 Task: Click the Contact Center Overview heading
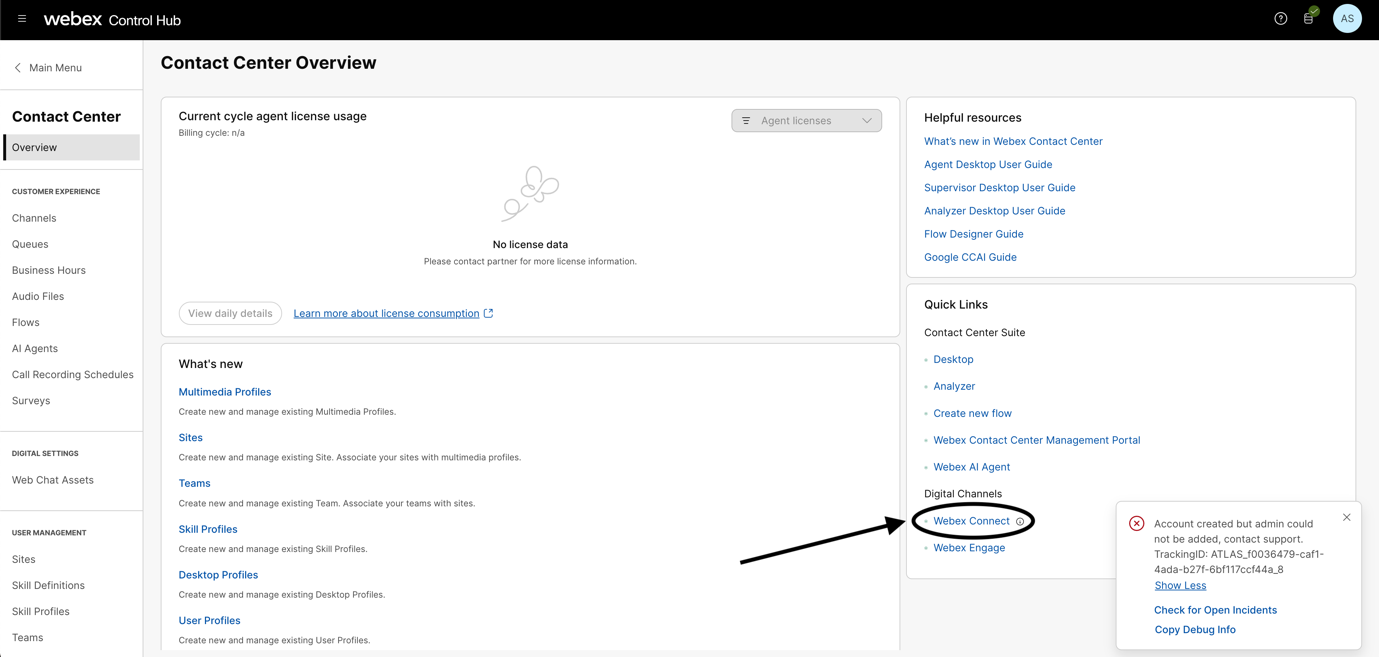click(269, 63)
